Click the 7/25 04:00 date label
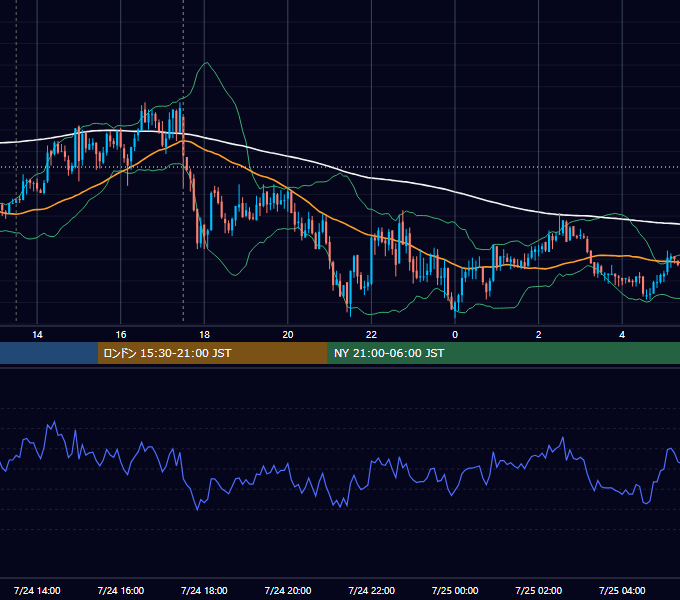 coord(622,590)
